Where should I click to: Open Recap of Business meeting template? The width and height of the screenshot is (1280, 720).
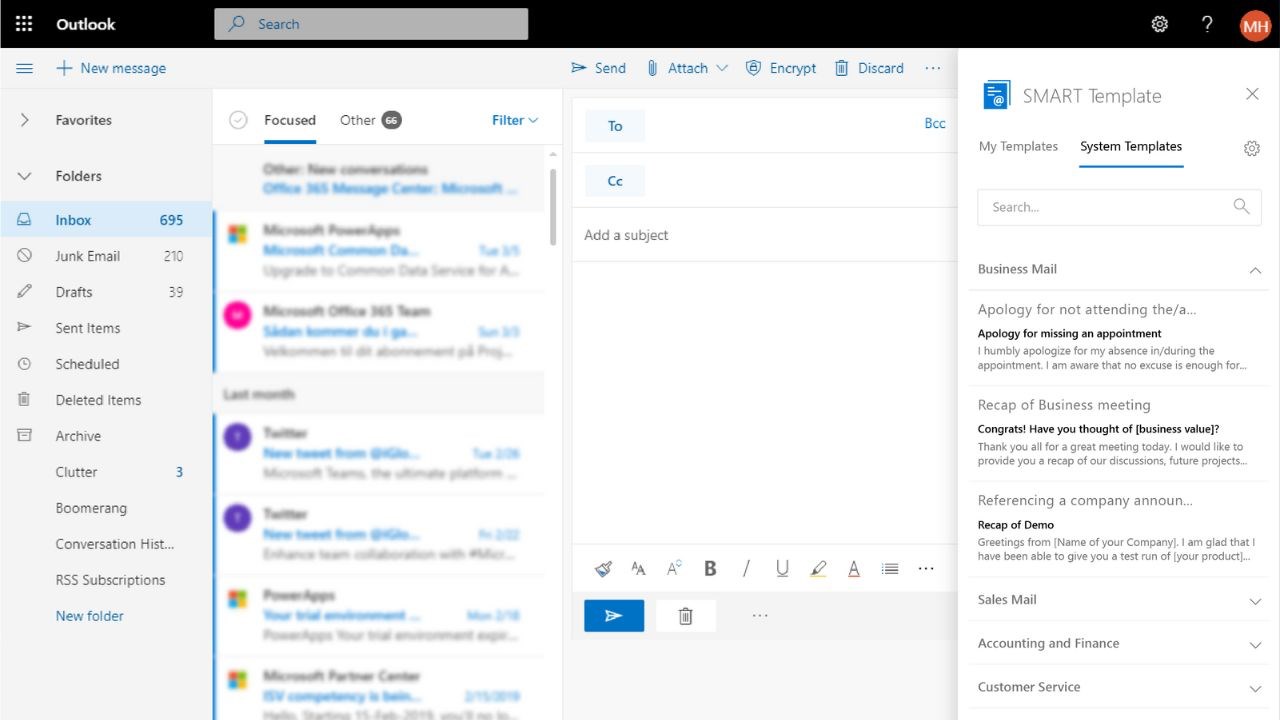point(1119,433)
